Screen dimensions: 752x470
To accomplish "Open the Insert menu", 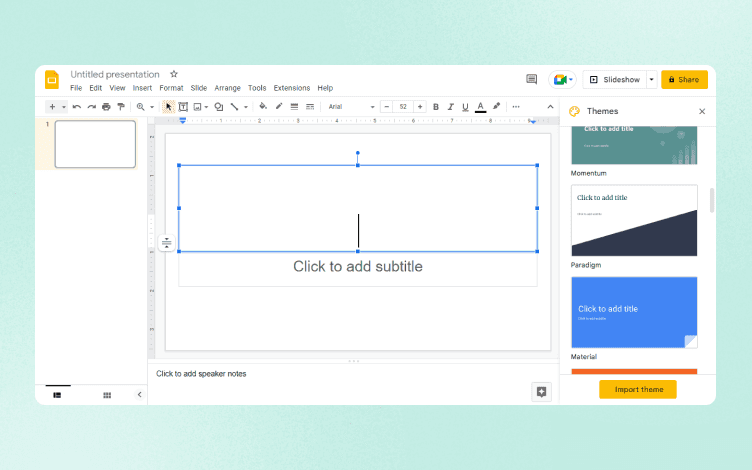I will click(142, 88).
